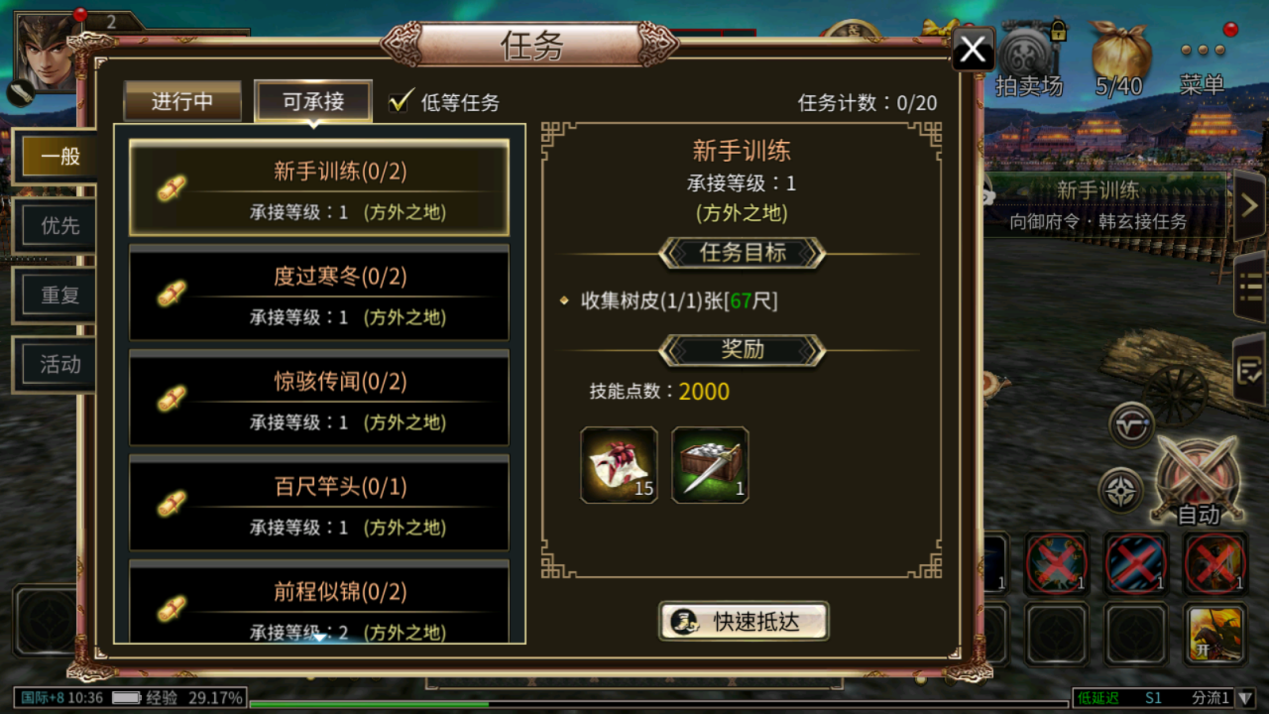Click the sword chest reward item icon

(710, 465)
